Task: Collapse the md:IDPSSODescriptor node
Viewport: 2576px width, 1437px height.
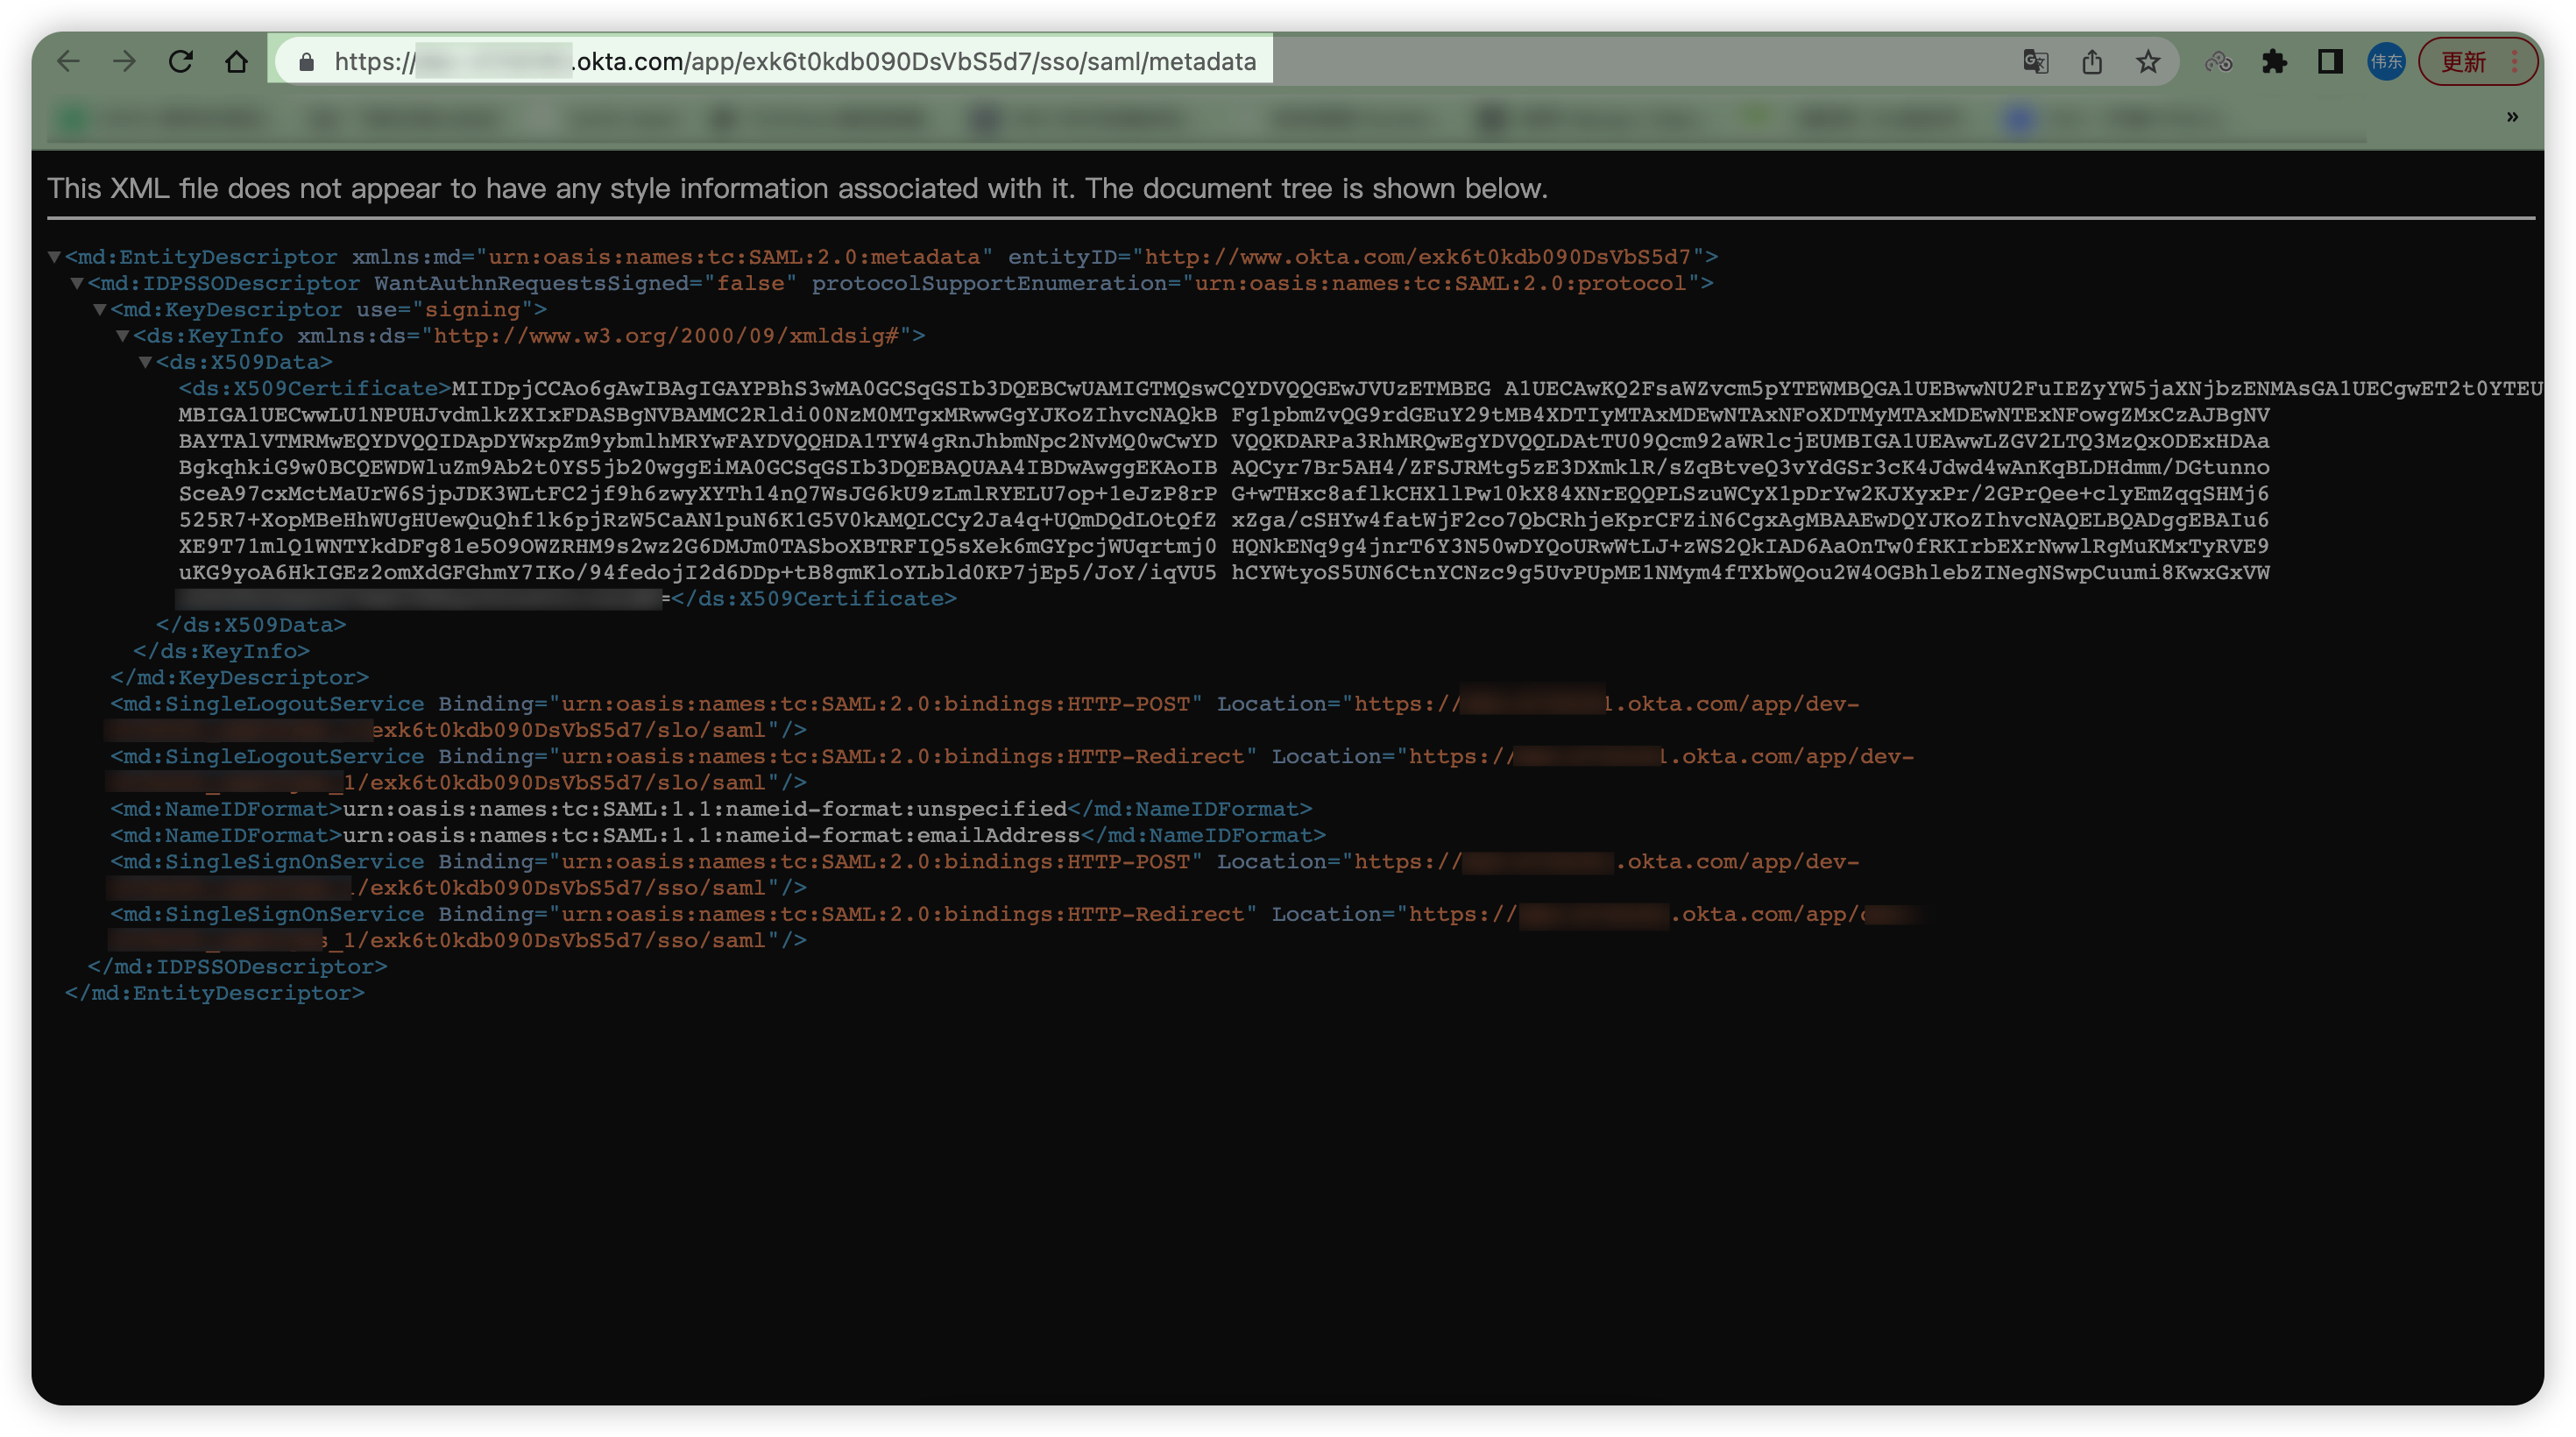Action: 77,284
